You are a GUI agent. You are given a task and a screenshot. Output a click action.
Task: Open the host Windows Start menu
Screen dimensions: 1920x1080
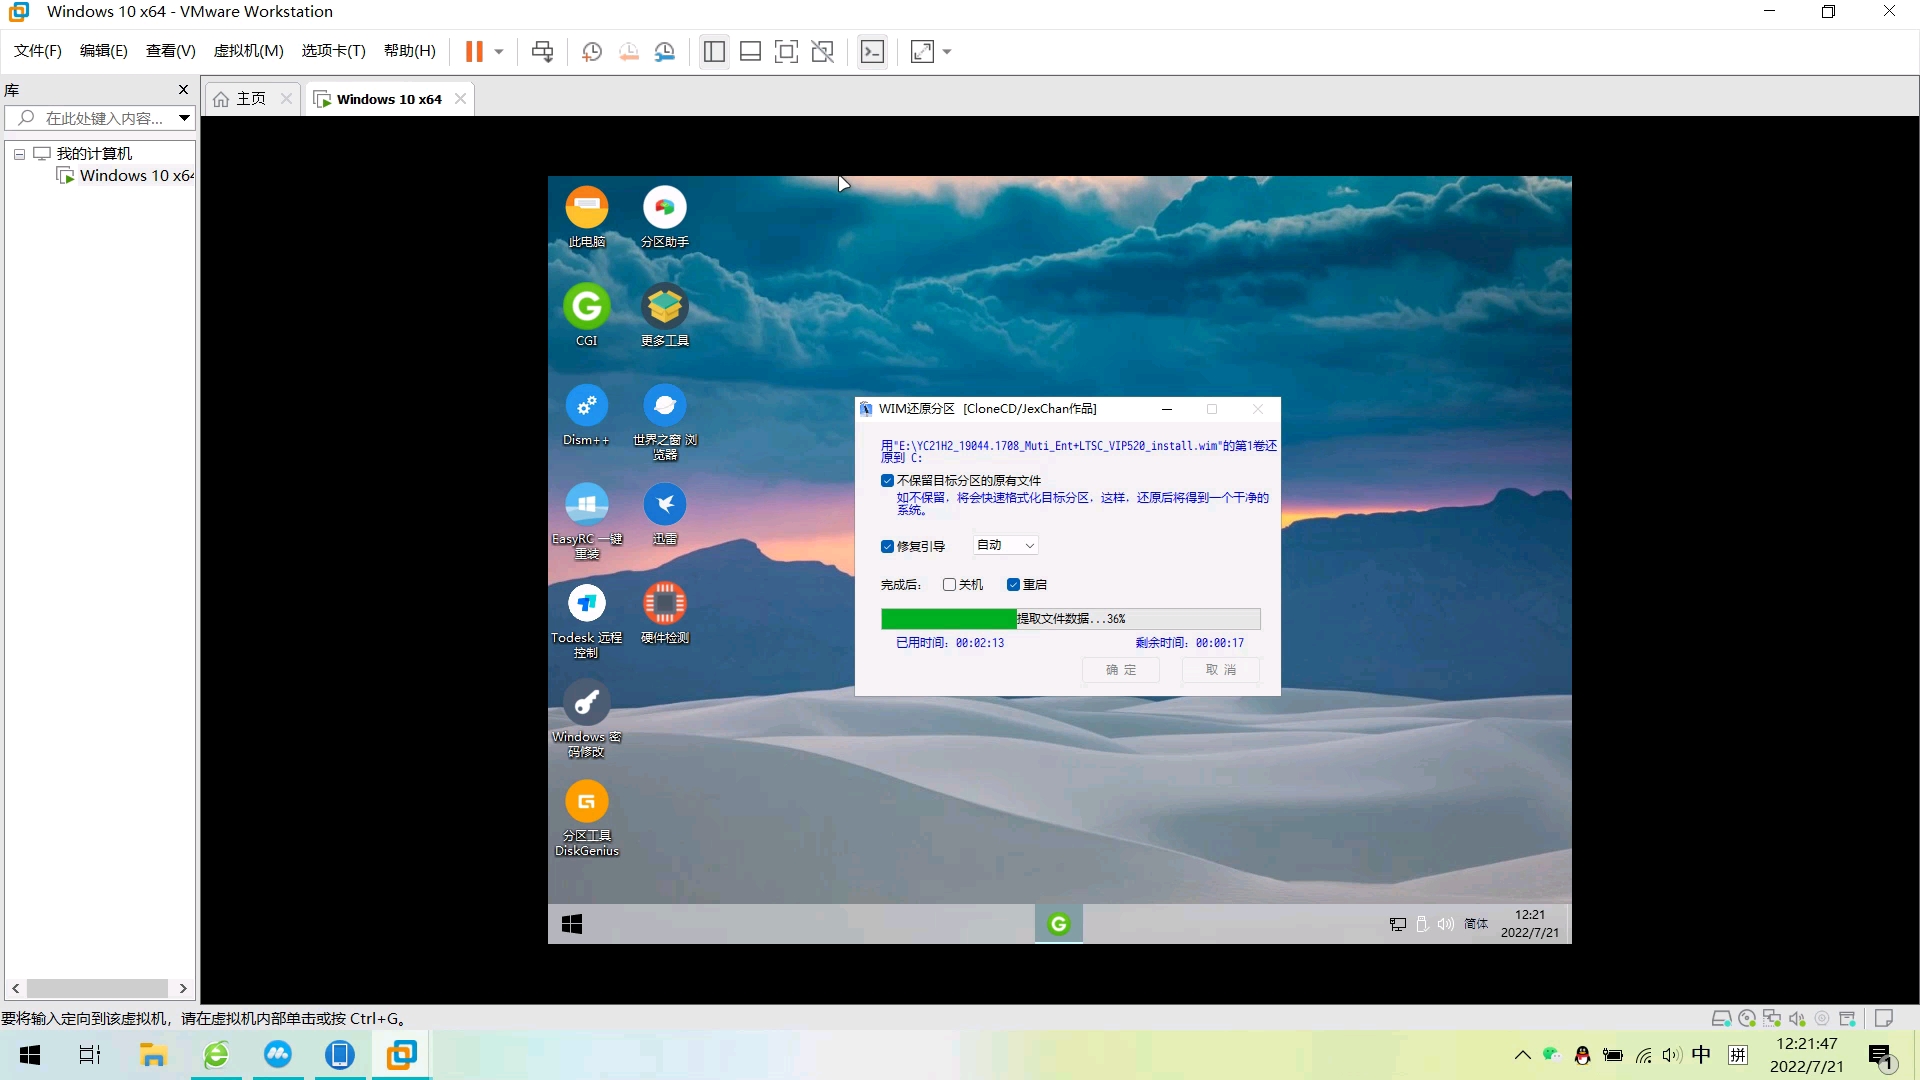pyautogui.click(x=30, y=1055)
